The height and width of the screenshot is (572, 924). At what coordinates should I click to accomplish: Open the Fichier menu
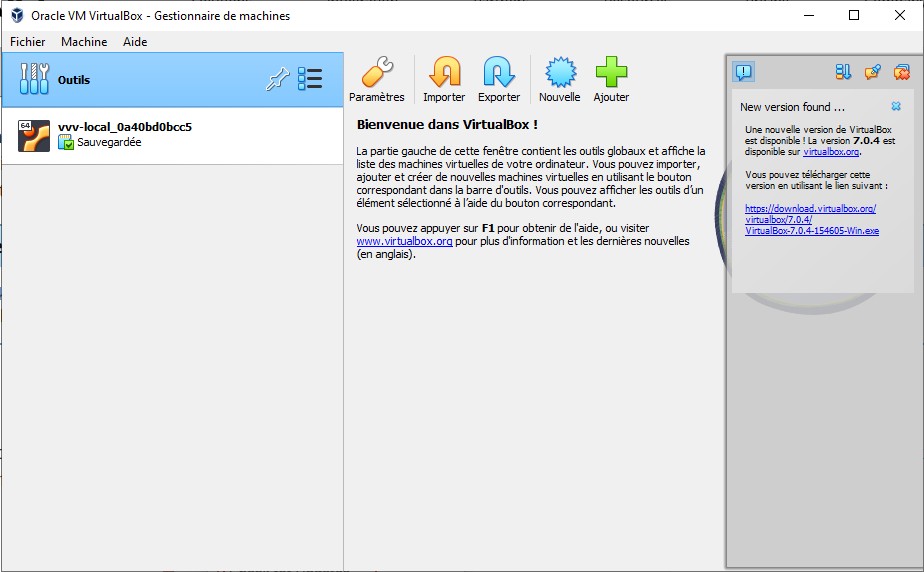pos(28,42)
